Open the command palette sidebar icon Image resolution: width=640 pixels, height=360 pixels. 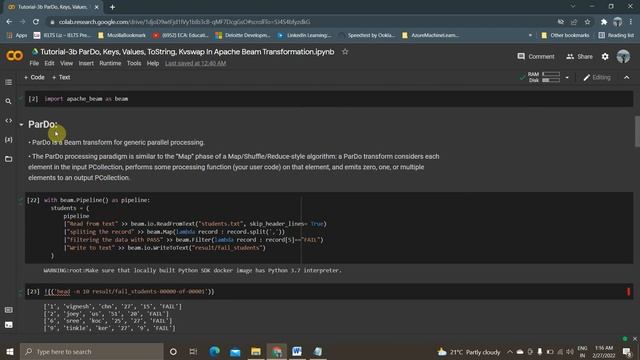point(8,310)
